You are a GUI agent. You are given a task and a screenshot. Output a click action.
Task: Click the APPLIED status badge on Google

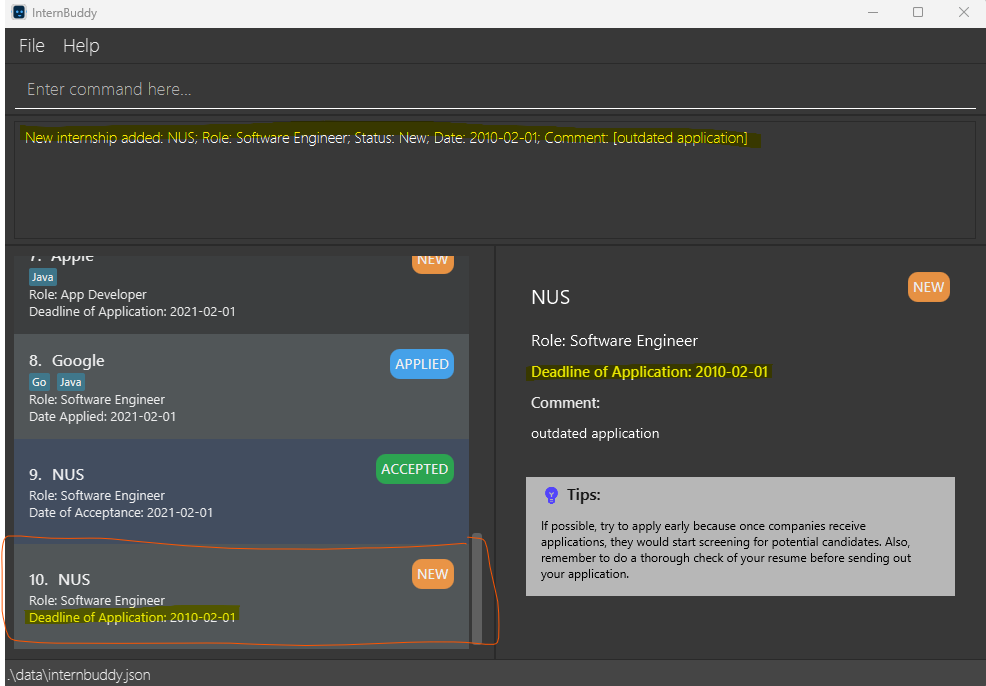[422, 364]
